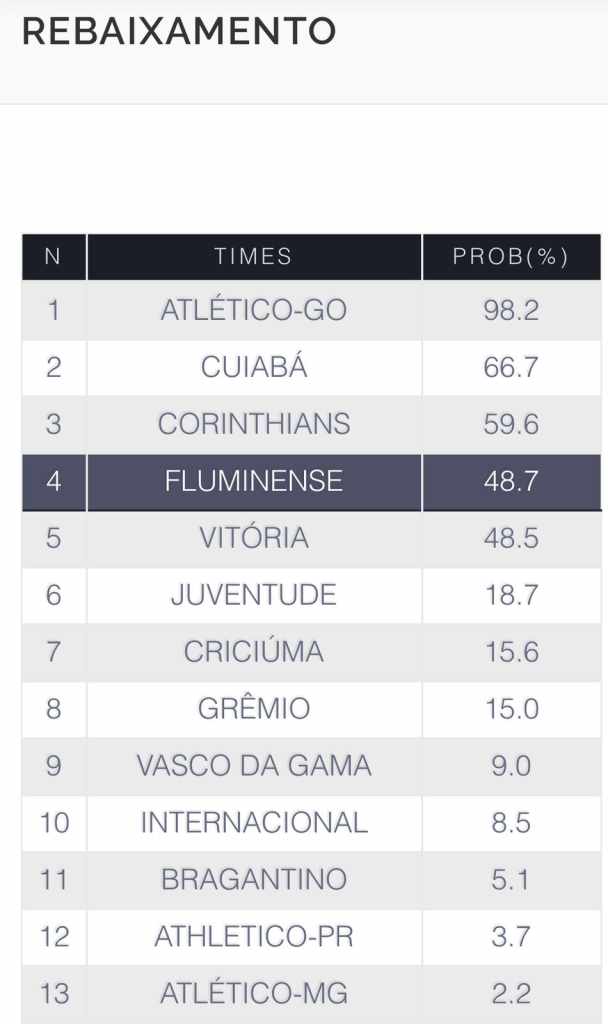Click the PROB(%) column header
This screenshot has height=1024, width=608.
pyautogui.click(x=511, y=257)
